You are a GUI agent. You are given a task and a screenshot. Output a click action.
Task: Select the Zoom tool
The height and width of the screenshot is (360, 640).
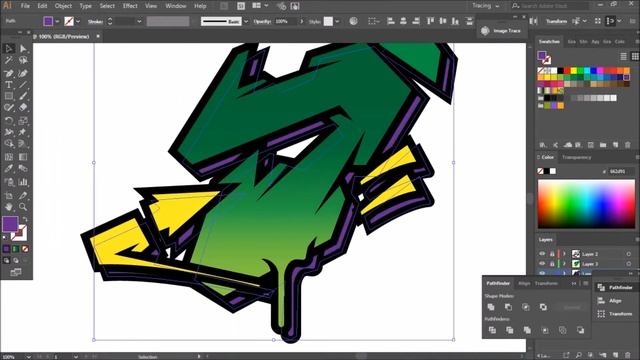coord(23,207)
